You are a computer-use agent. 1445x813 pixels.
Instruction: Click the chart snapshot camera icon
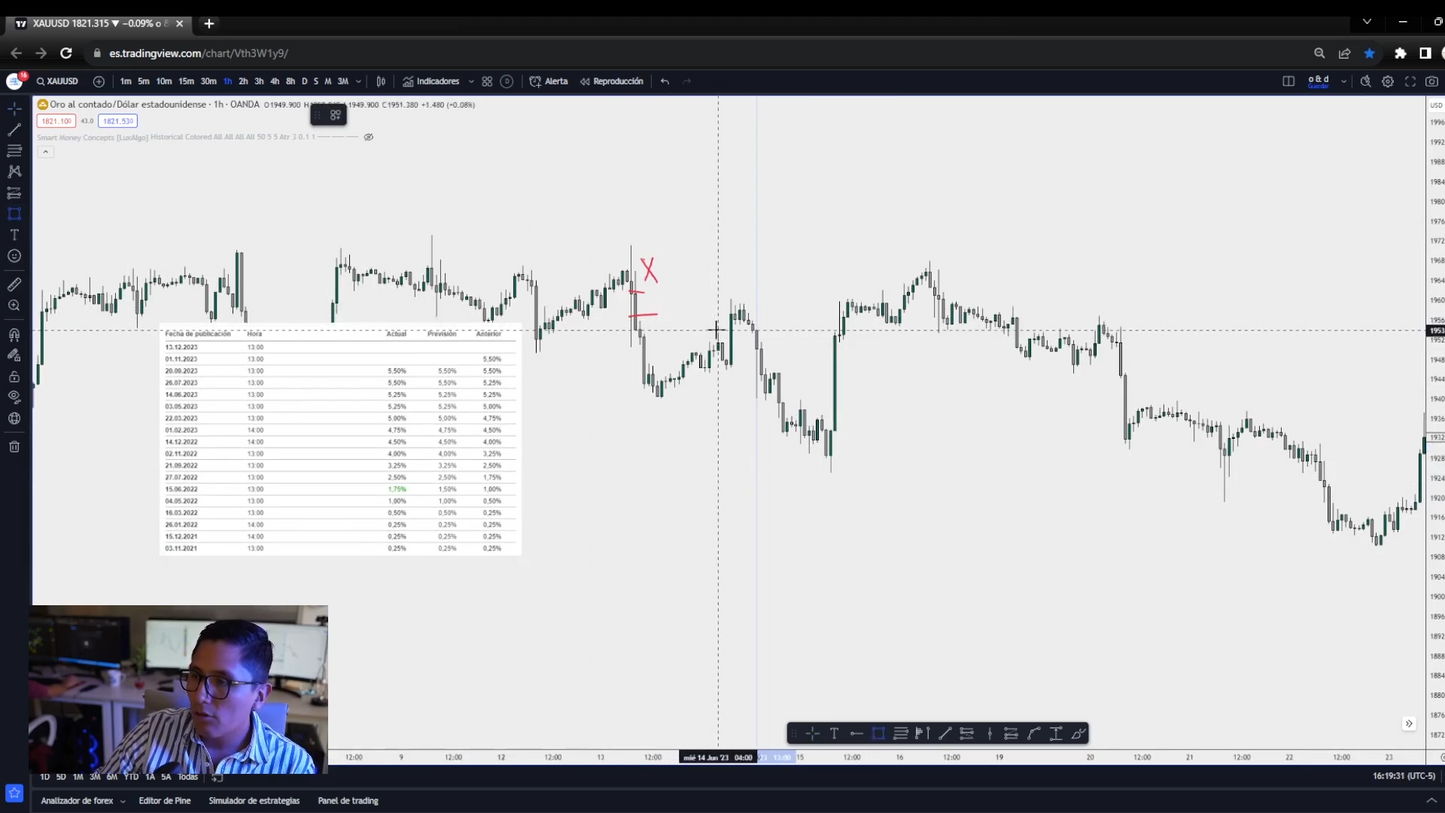[x=1432, y=81]
